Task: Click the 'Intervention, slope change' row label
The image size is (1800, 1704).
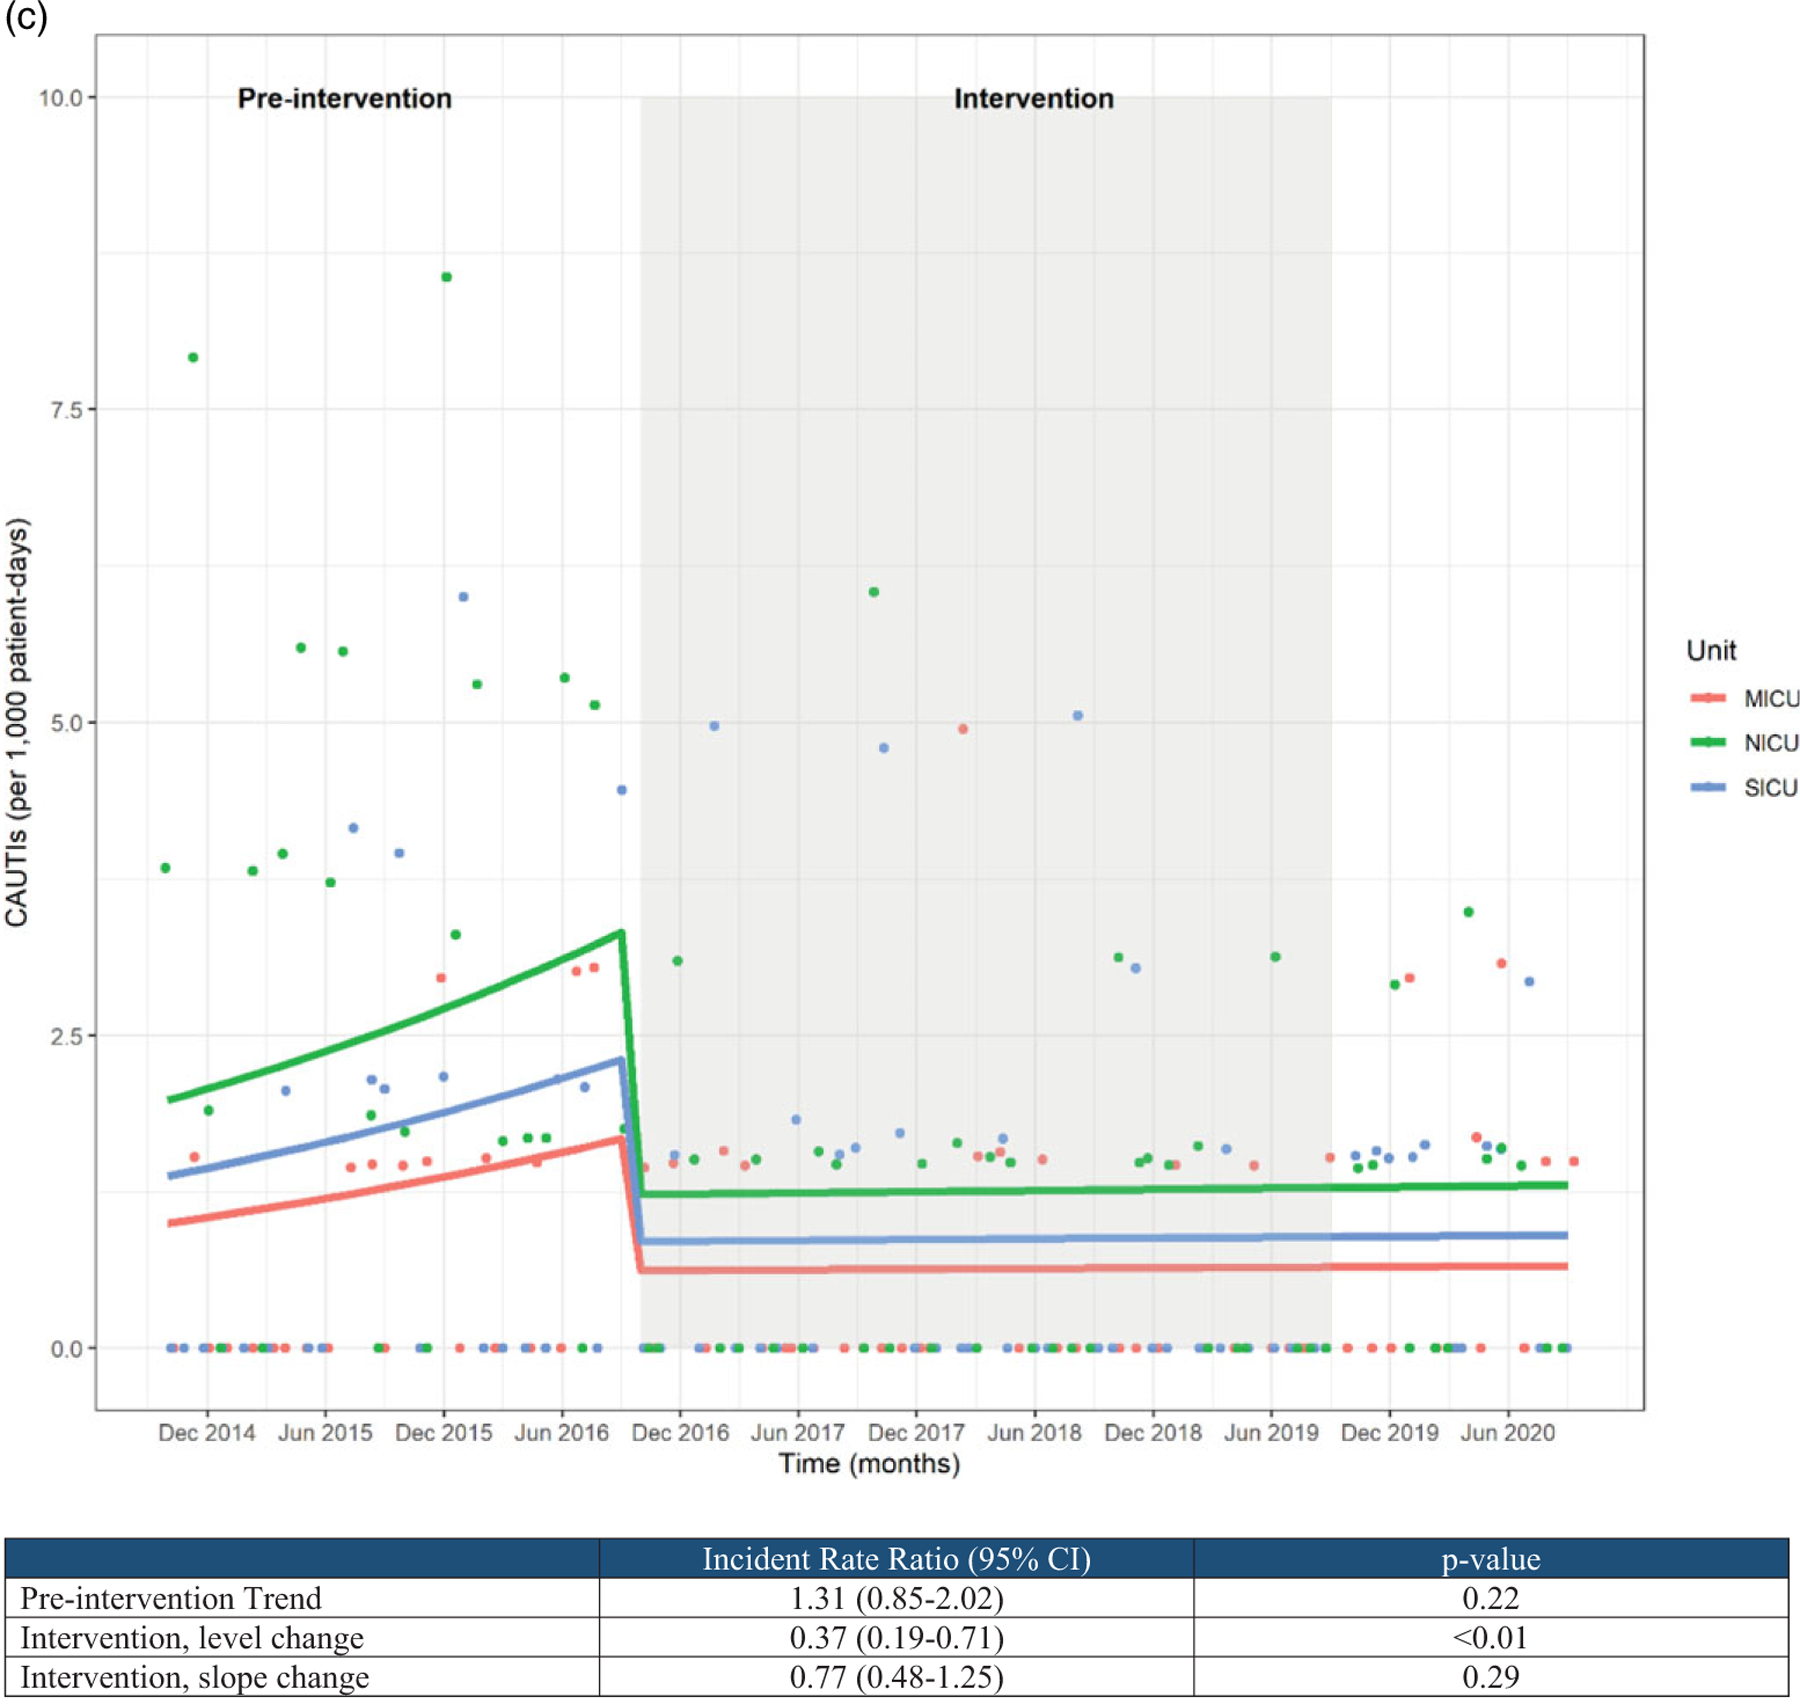Action: click(194, 1677)
